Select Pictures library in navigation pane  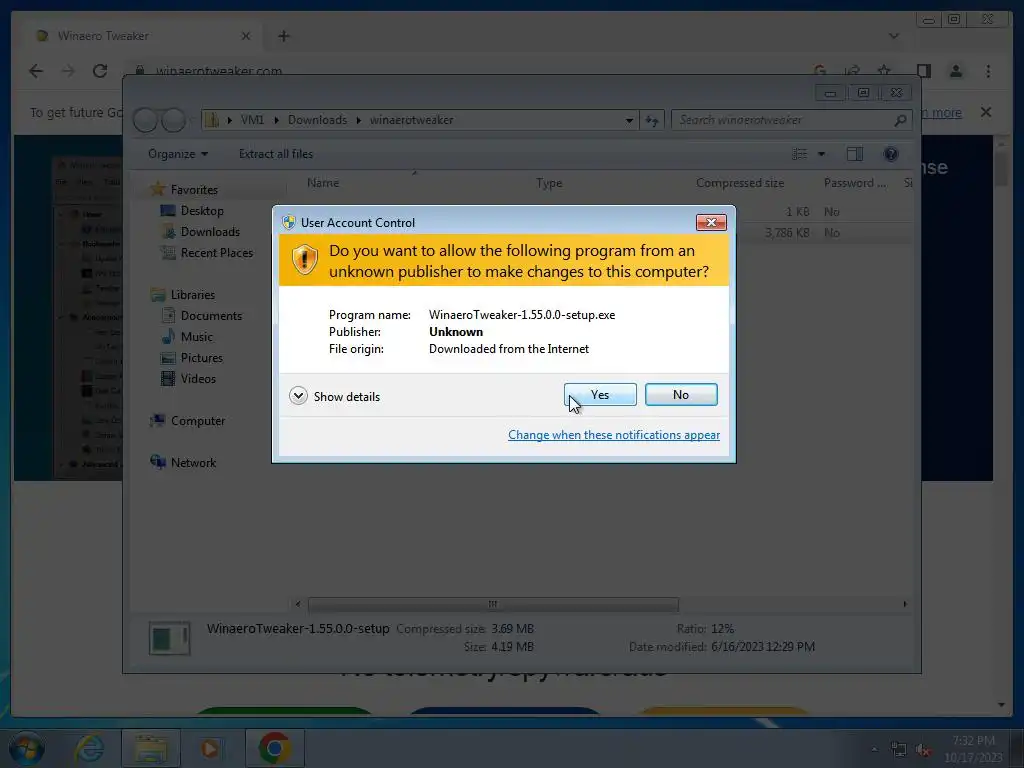(202, 358)
